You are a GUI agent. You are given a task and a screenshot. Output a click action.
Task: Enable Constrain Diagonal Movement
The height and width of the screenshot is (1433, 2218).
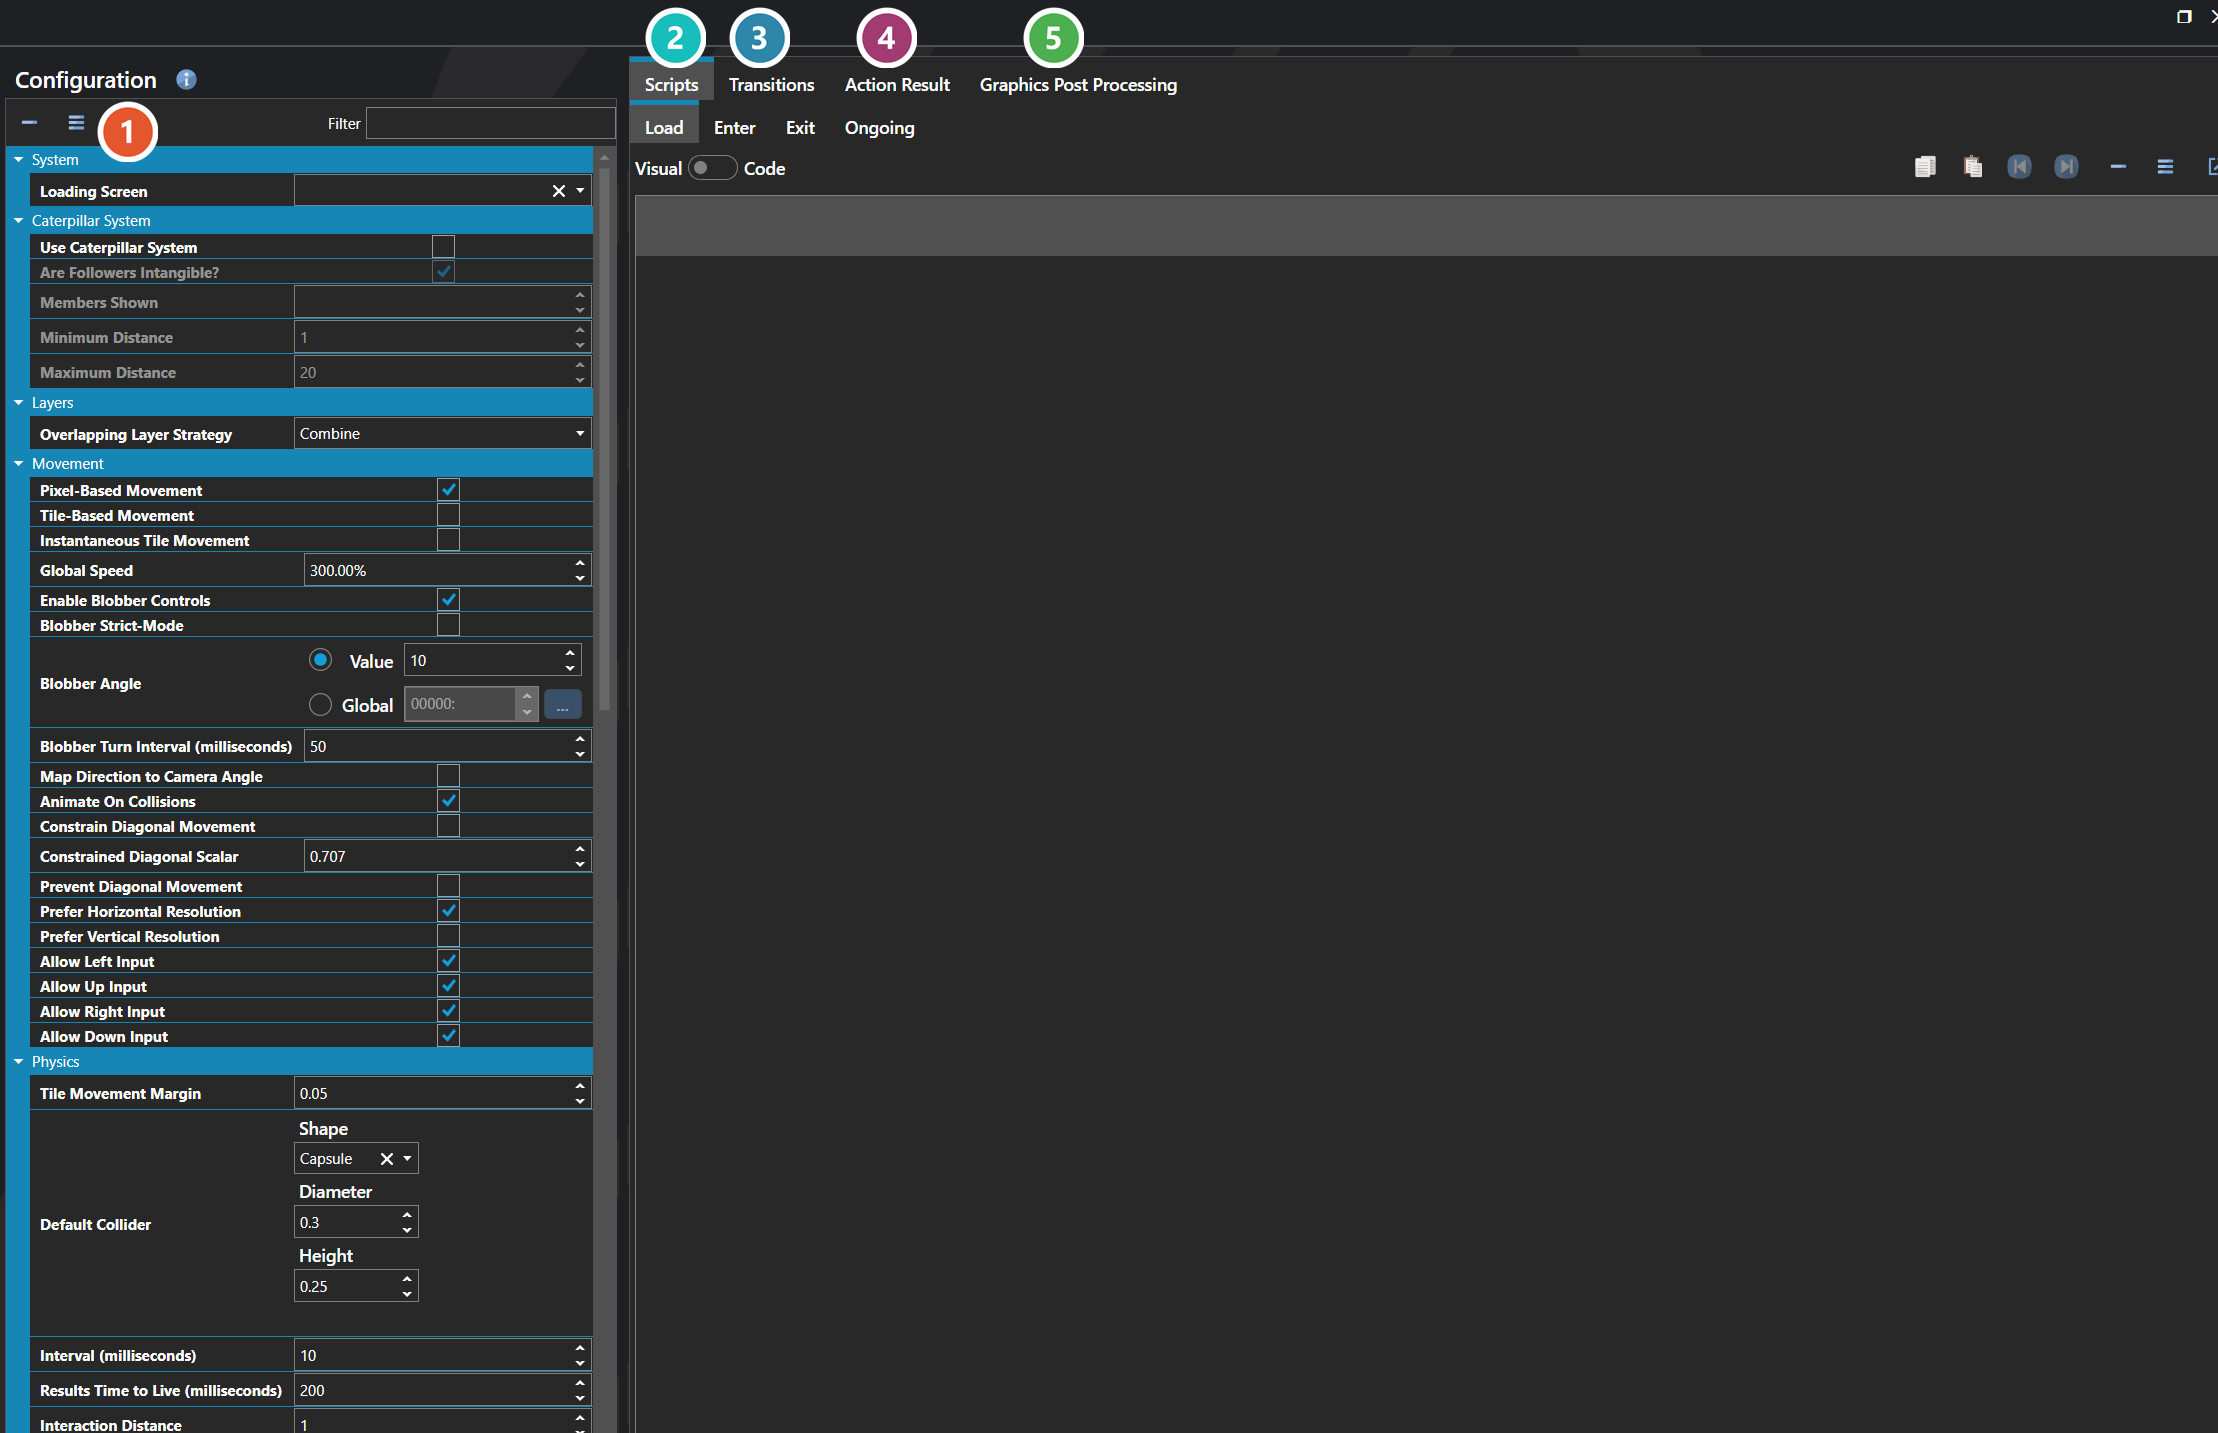(x=448, y=826)
